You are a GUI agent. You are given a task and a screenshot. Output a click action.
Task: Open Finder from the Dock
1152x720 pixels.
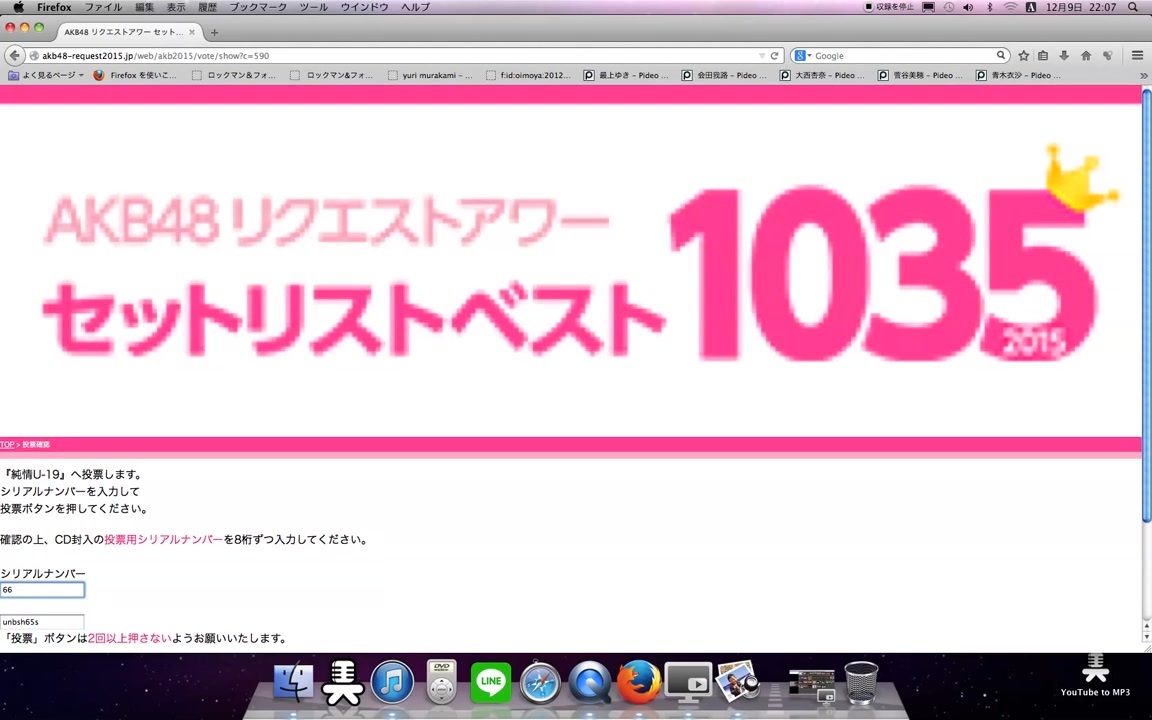point(294,682)
